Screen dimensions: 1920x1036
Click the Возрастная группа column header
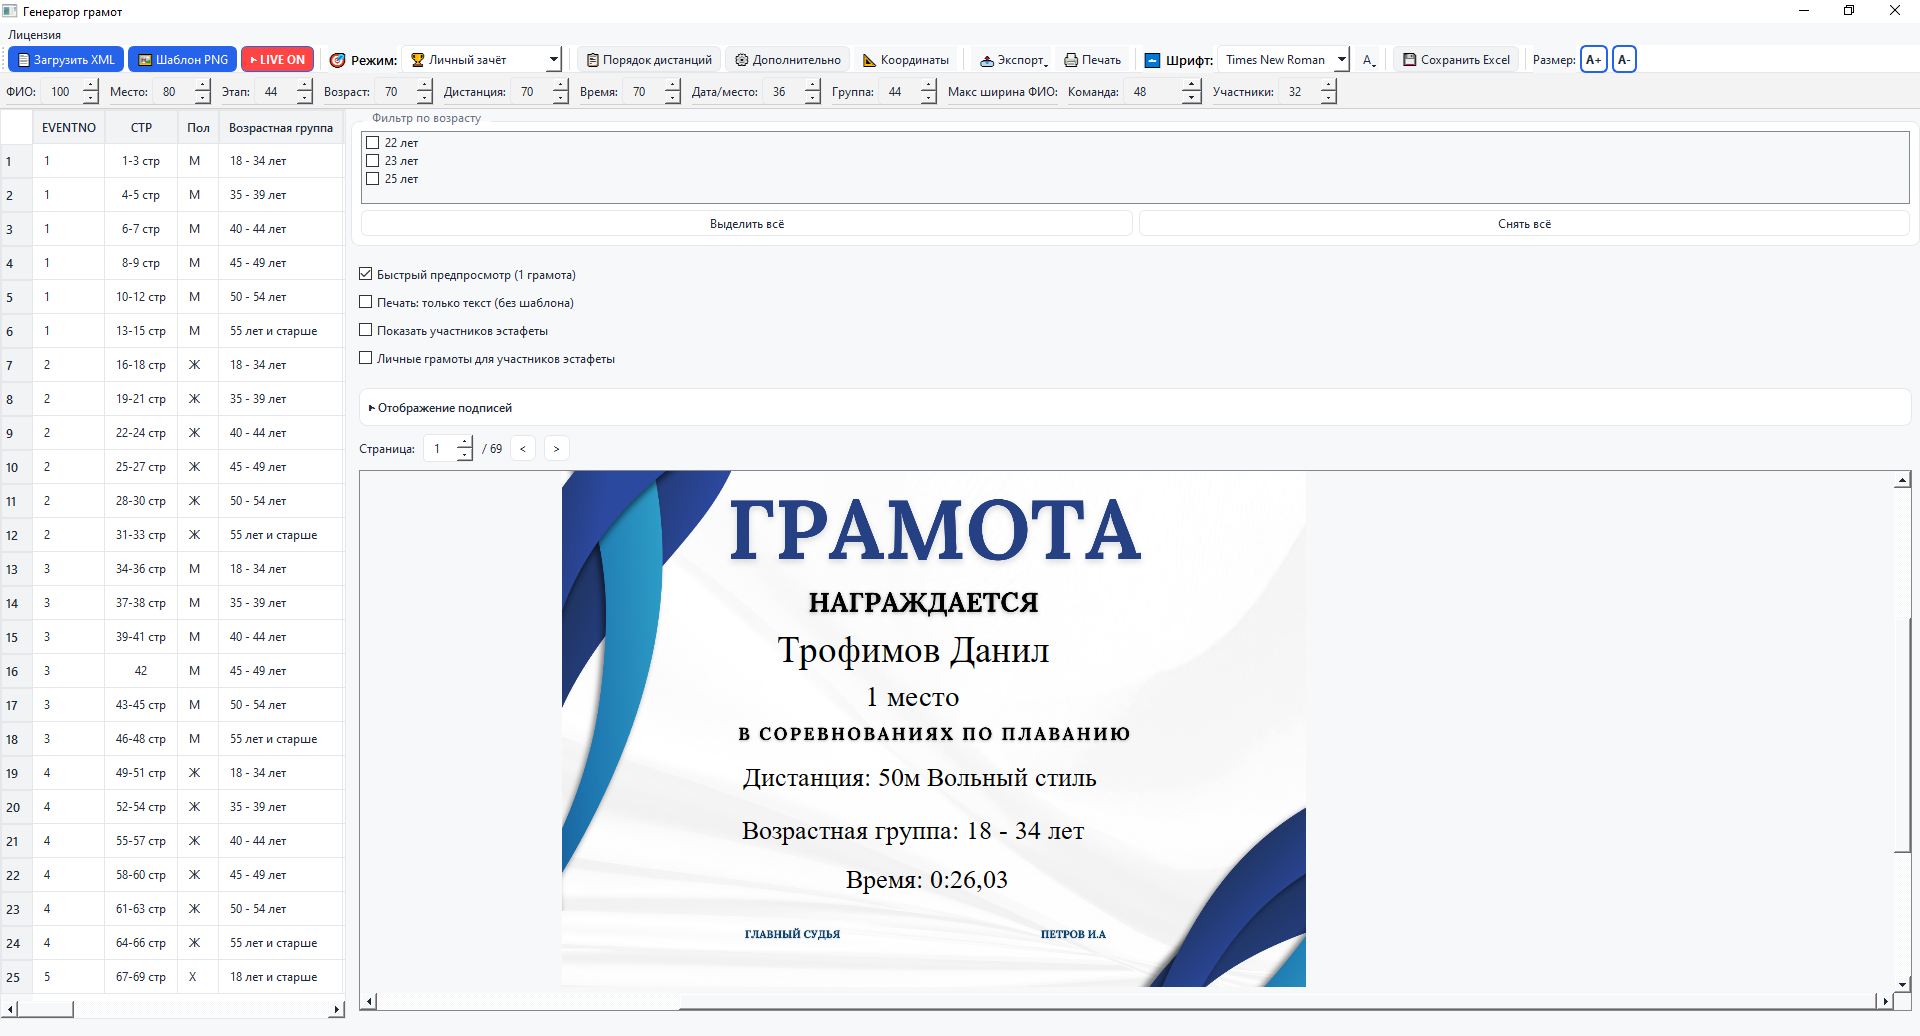(x=281, y=128)
